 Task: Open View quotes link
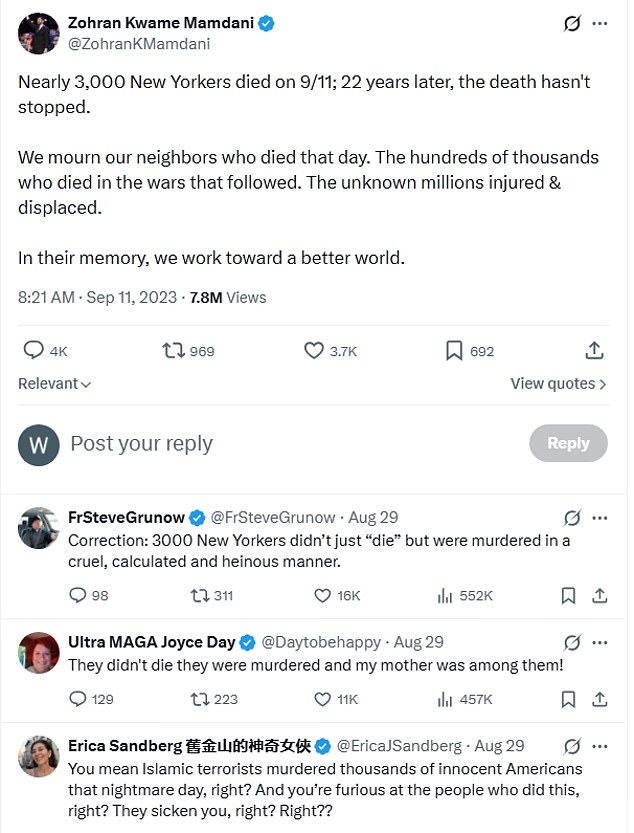[558, 384]
